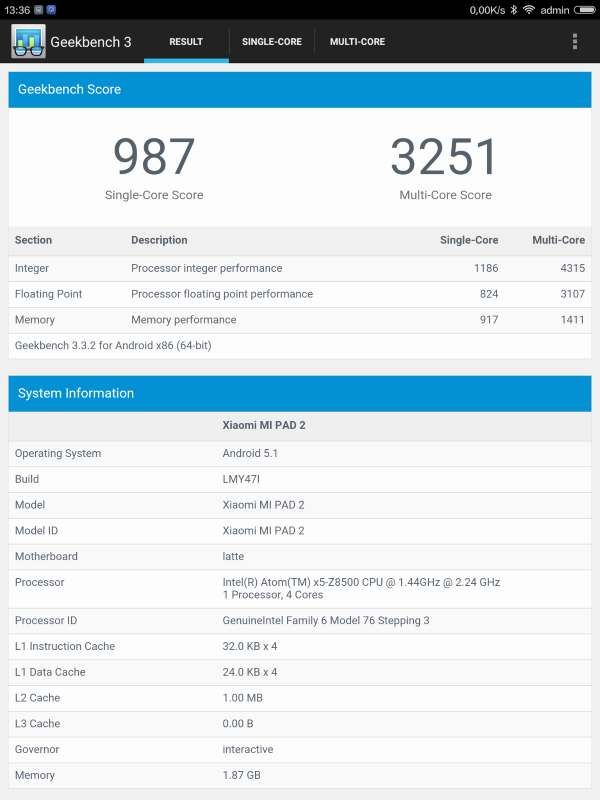
Task: Select the Memory performance row
Action: click(x=300, y=320)
